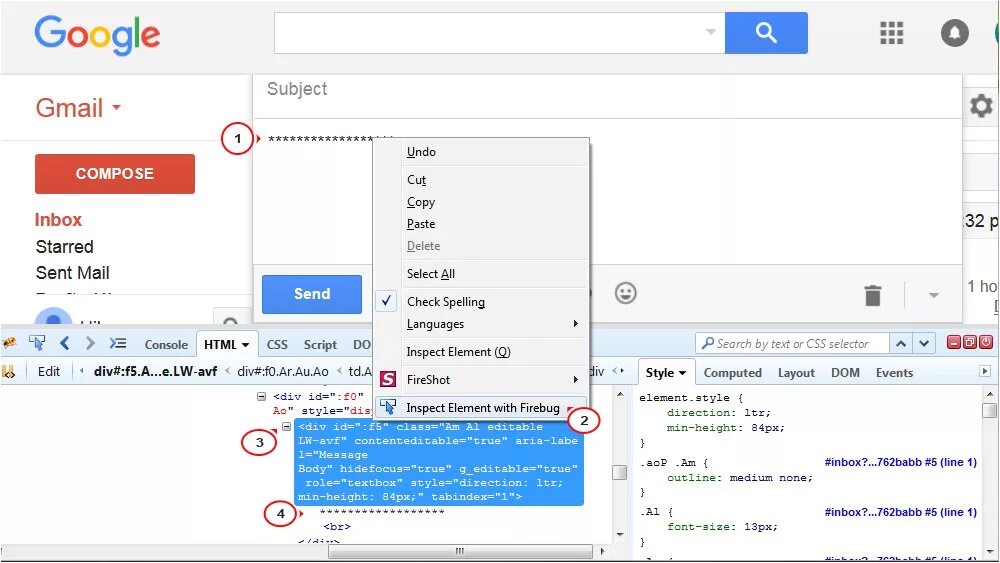Viewport: 1000px width, 563px height.
Task: Collapse the div id :f5 node
Action: pyautogui.click(x=286, y=427)
